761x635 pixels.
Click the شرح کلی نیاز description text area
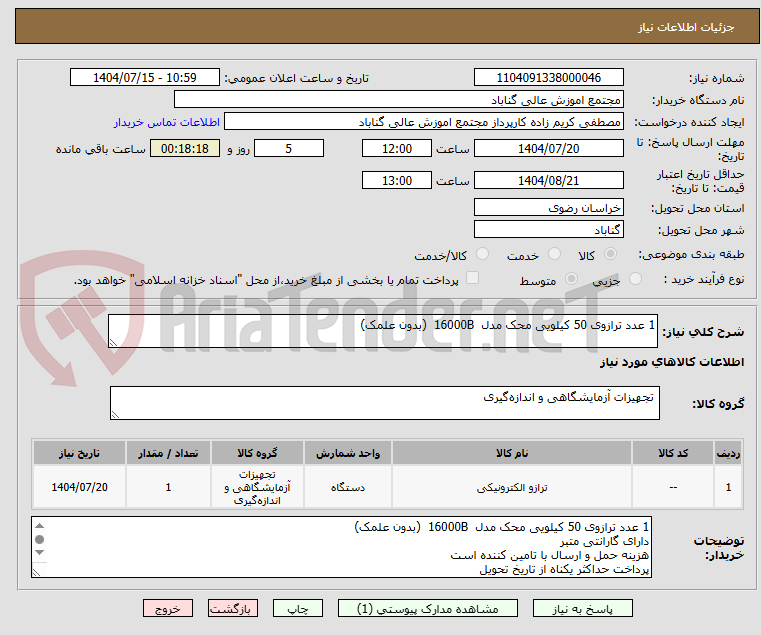pyautogui.click(x=383, y=331)
